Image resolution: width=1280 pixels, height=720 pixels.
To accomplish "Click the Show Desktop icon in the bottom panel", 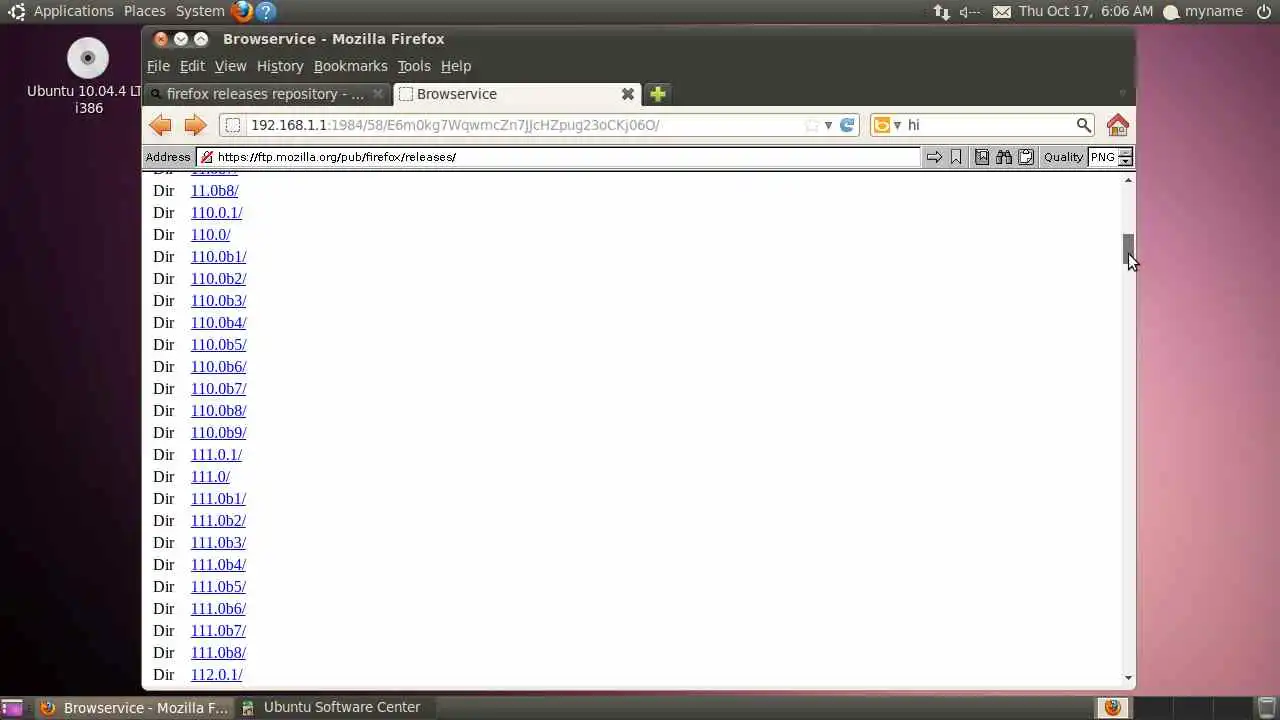I will coord(12,707).
